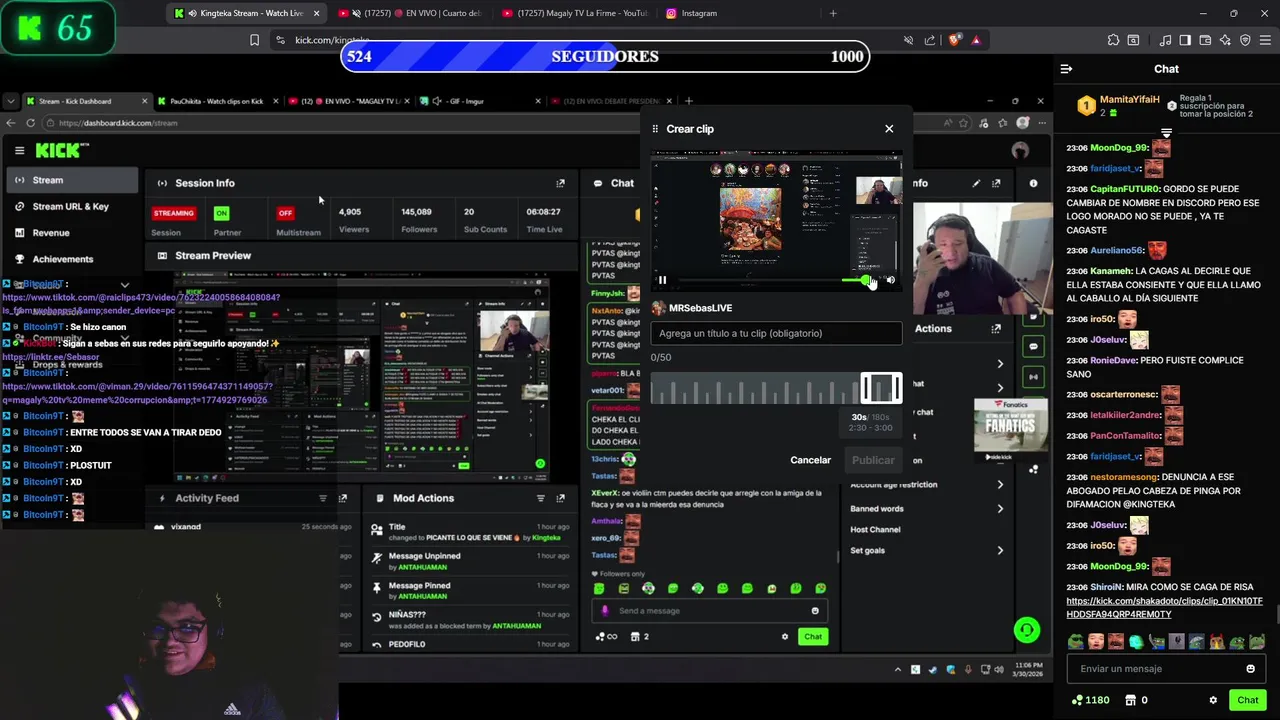Grab the Crear clip drag handle icon
This screenshot has height=720, width=1280.
coord(655,129)
